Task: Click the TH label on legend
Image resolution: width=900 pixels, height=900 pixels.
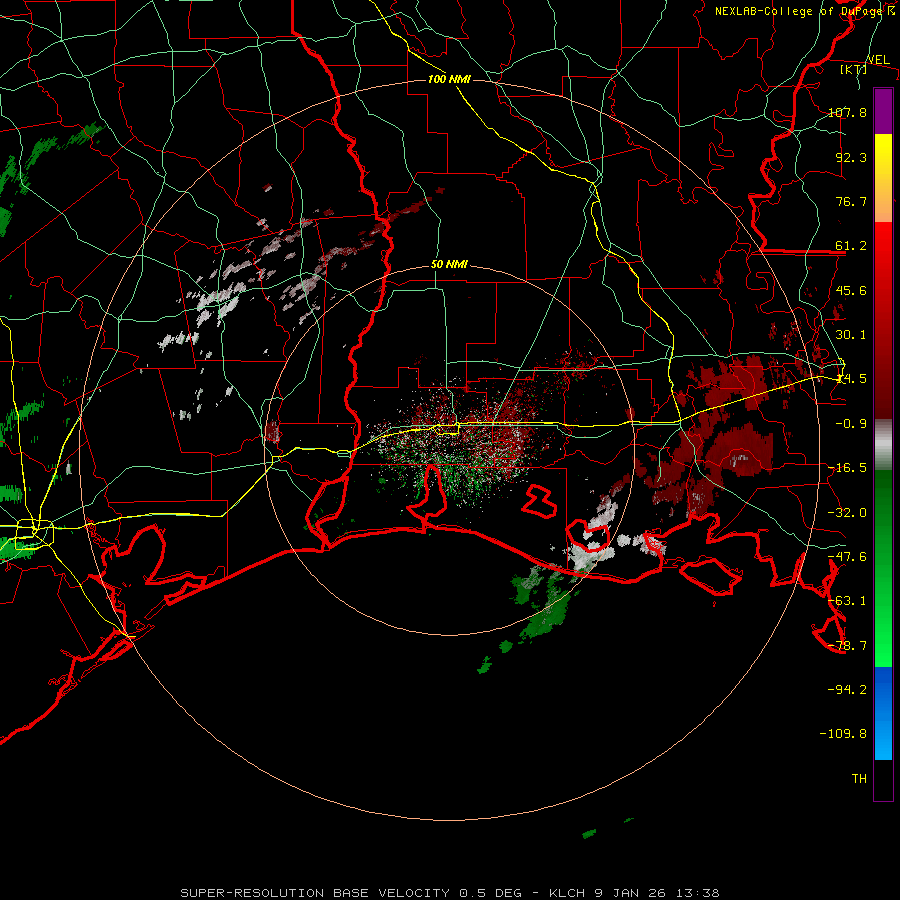Action: pyautogui.click(x=859, y=779)
